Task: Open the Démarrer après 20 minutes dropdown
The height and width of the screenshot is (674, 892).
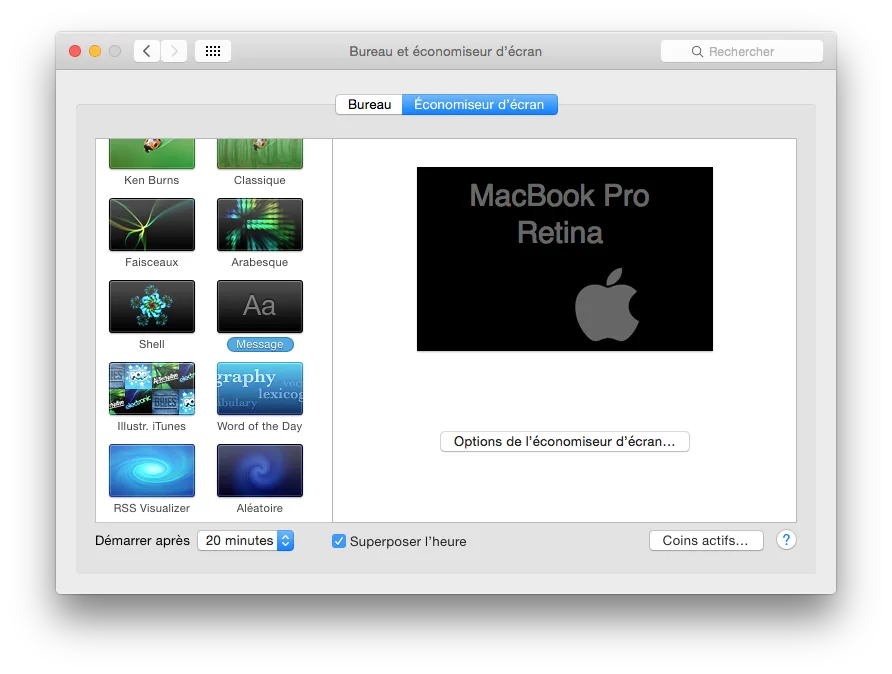Action: click(246, 540)
